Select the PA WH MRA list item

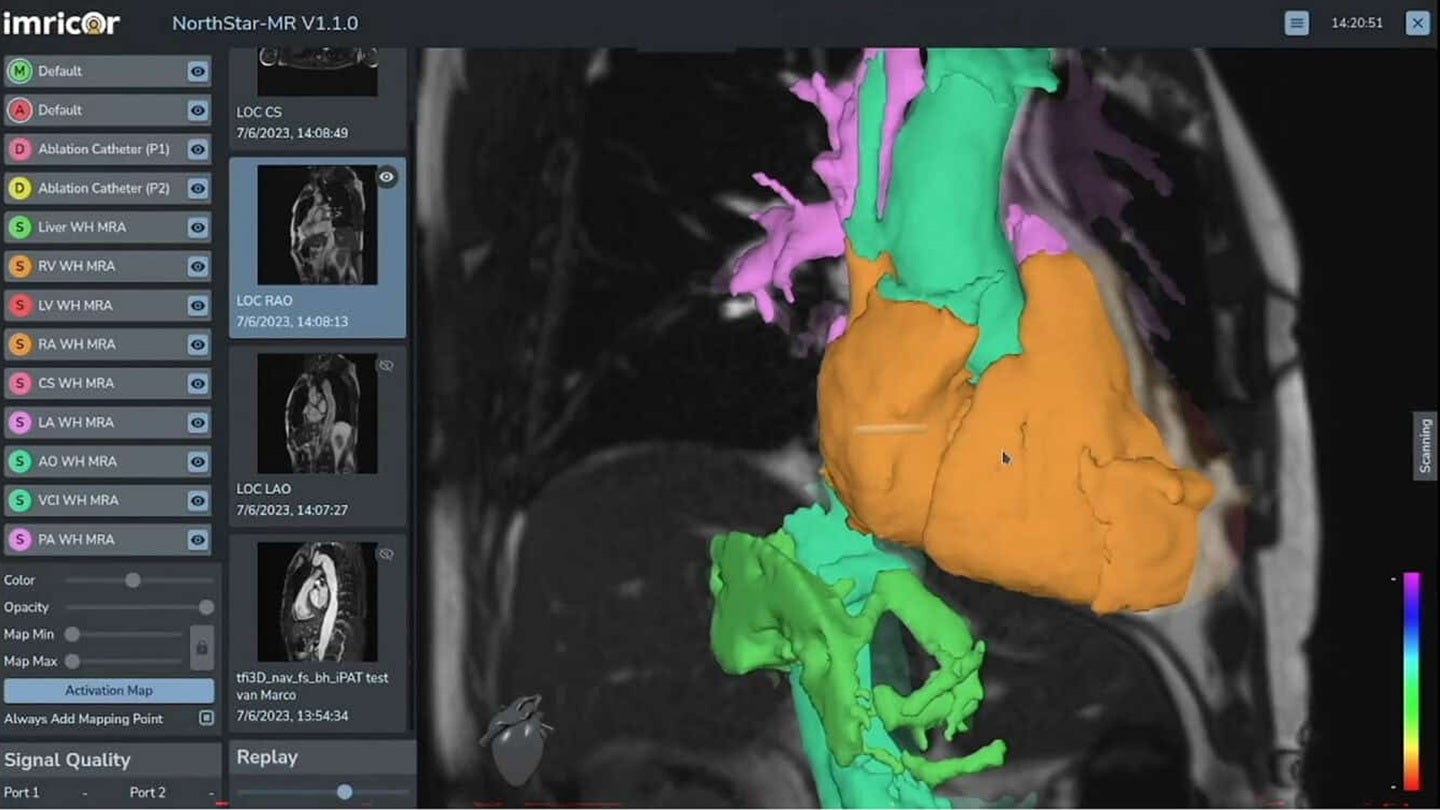coord(95,539)
